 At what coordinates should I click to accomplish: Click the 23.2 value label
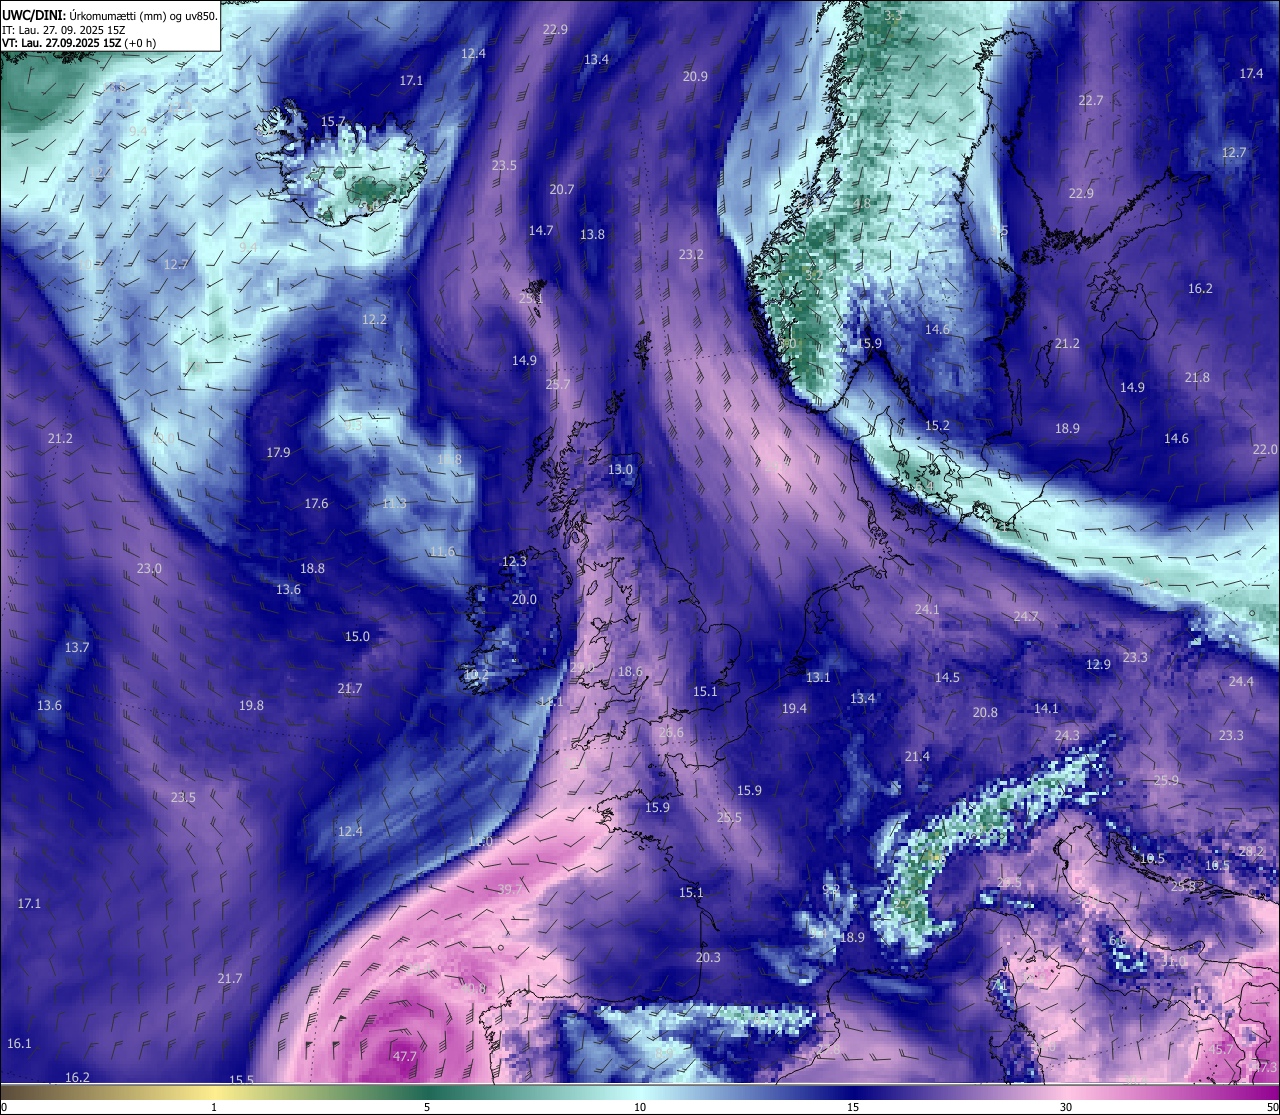pyautogui.click(x=691, y=254)
